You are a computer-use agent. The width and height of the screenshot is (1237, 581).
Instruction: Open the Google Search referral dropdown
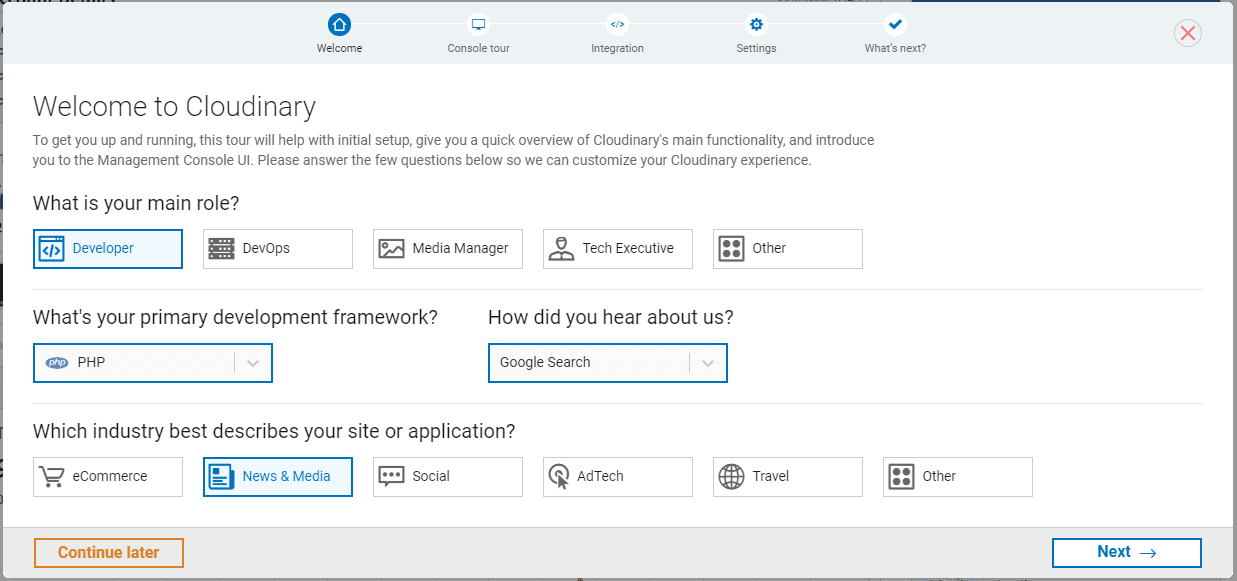(608, 363)
